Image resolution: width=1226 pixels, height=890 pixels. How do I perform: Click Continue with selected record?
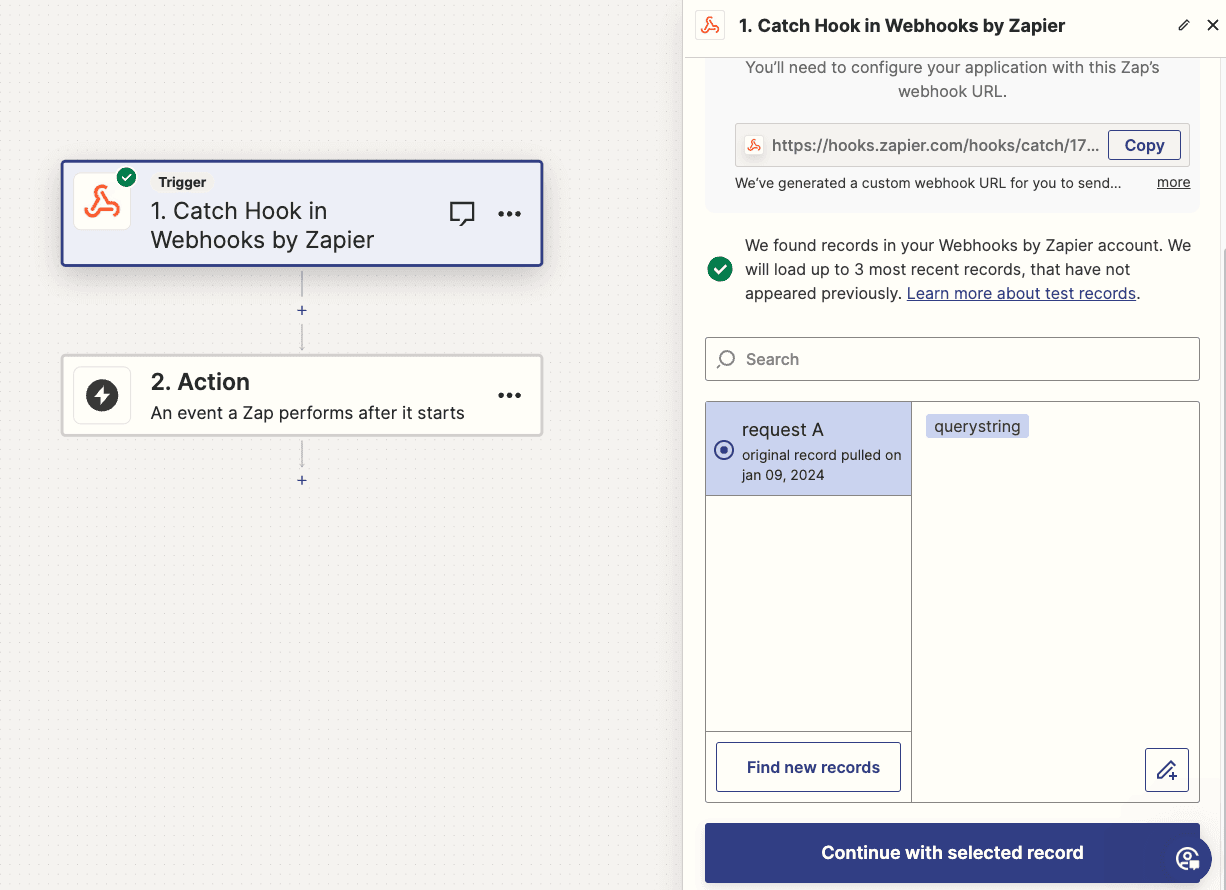tap(952, 853)
